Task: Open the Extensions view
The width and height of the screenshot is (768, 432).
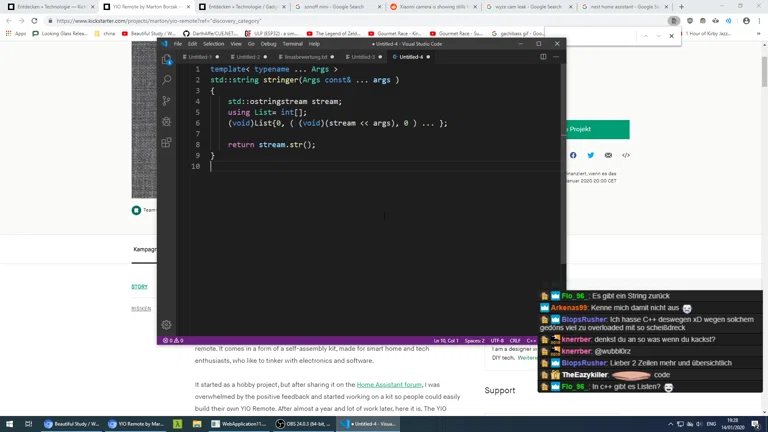Action: [167, 143]
